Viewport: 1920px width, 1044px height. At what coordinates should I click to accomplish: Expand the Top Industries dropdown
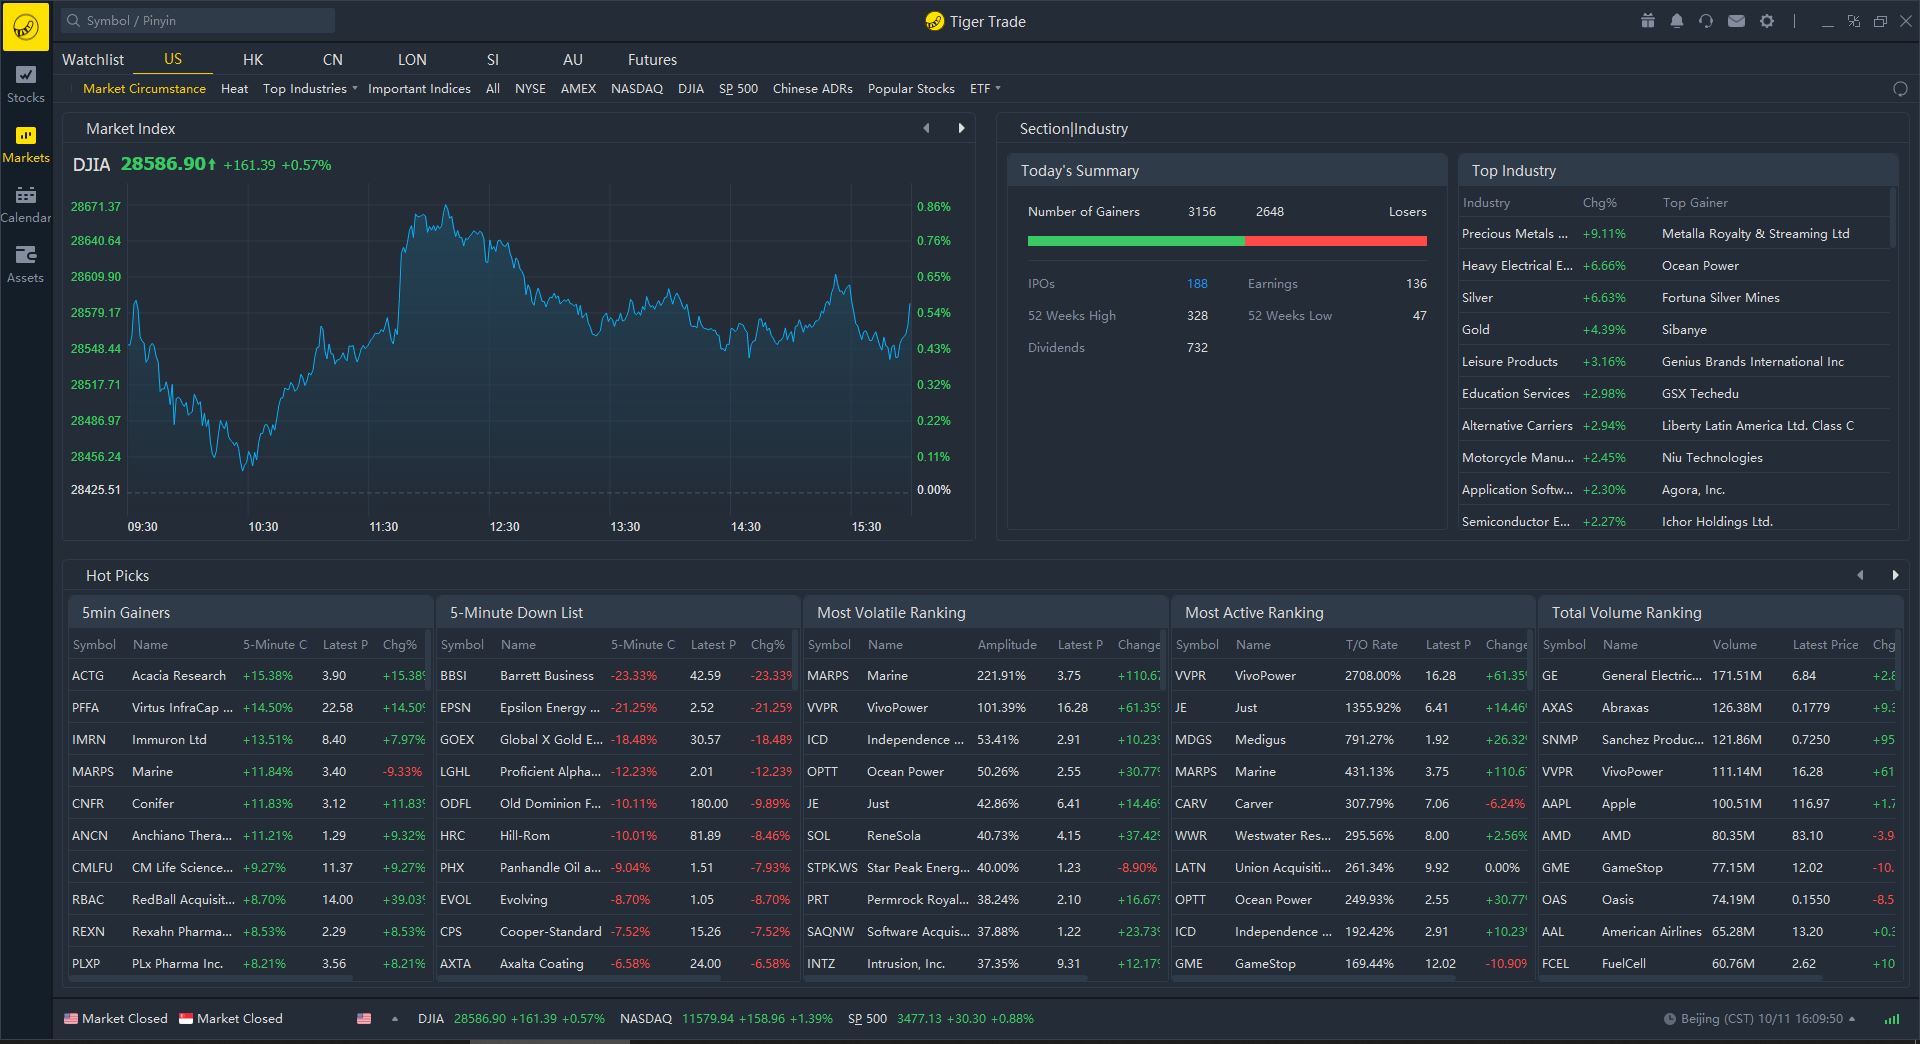click(309, 89)
